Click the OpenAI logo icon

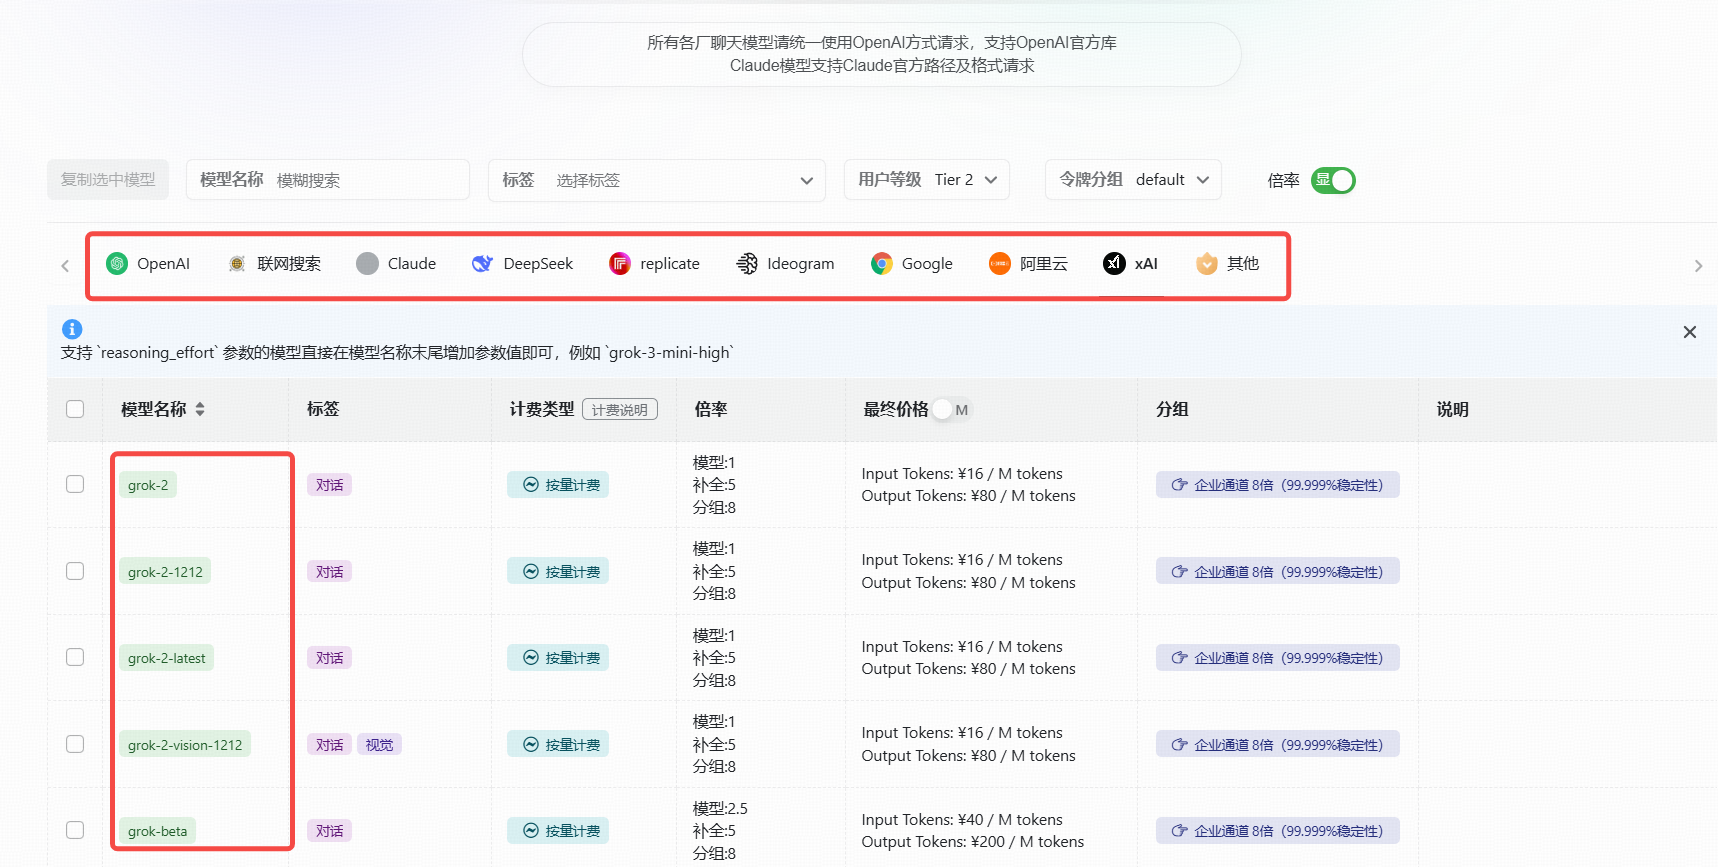[117, 263]
